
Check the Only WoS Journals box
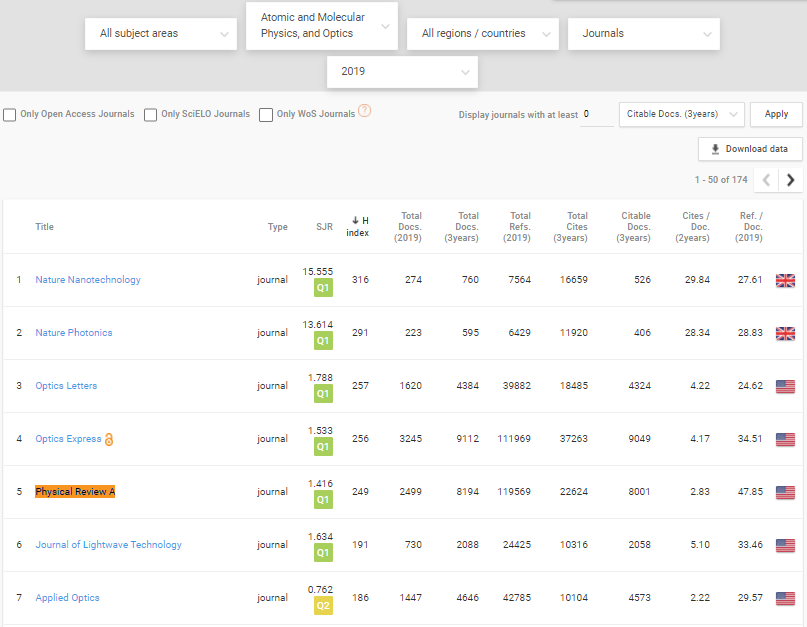pyautogui.click(x=266, y=114)
